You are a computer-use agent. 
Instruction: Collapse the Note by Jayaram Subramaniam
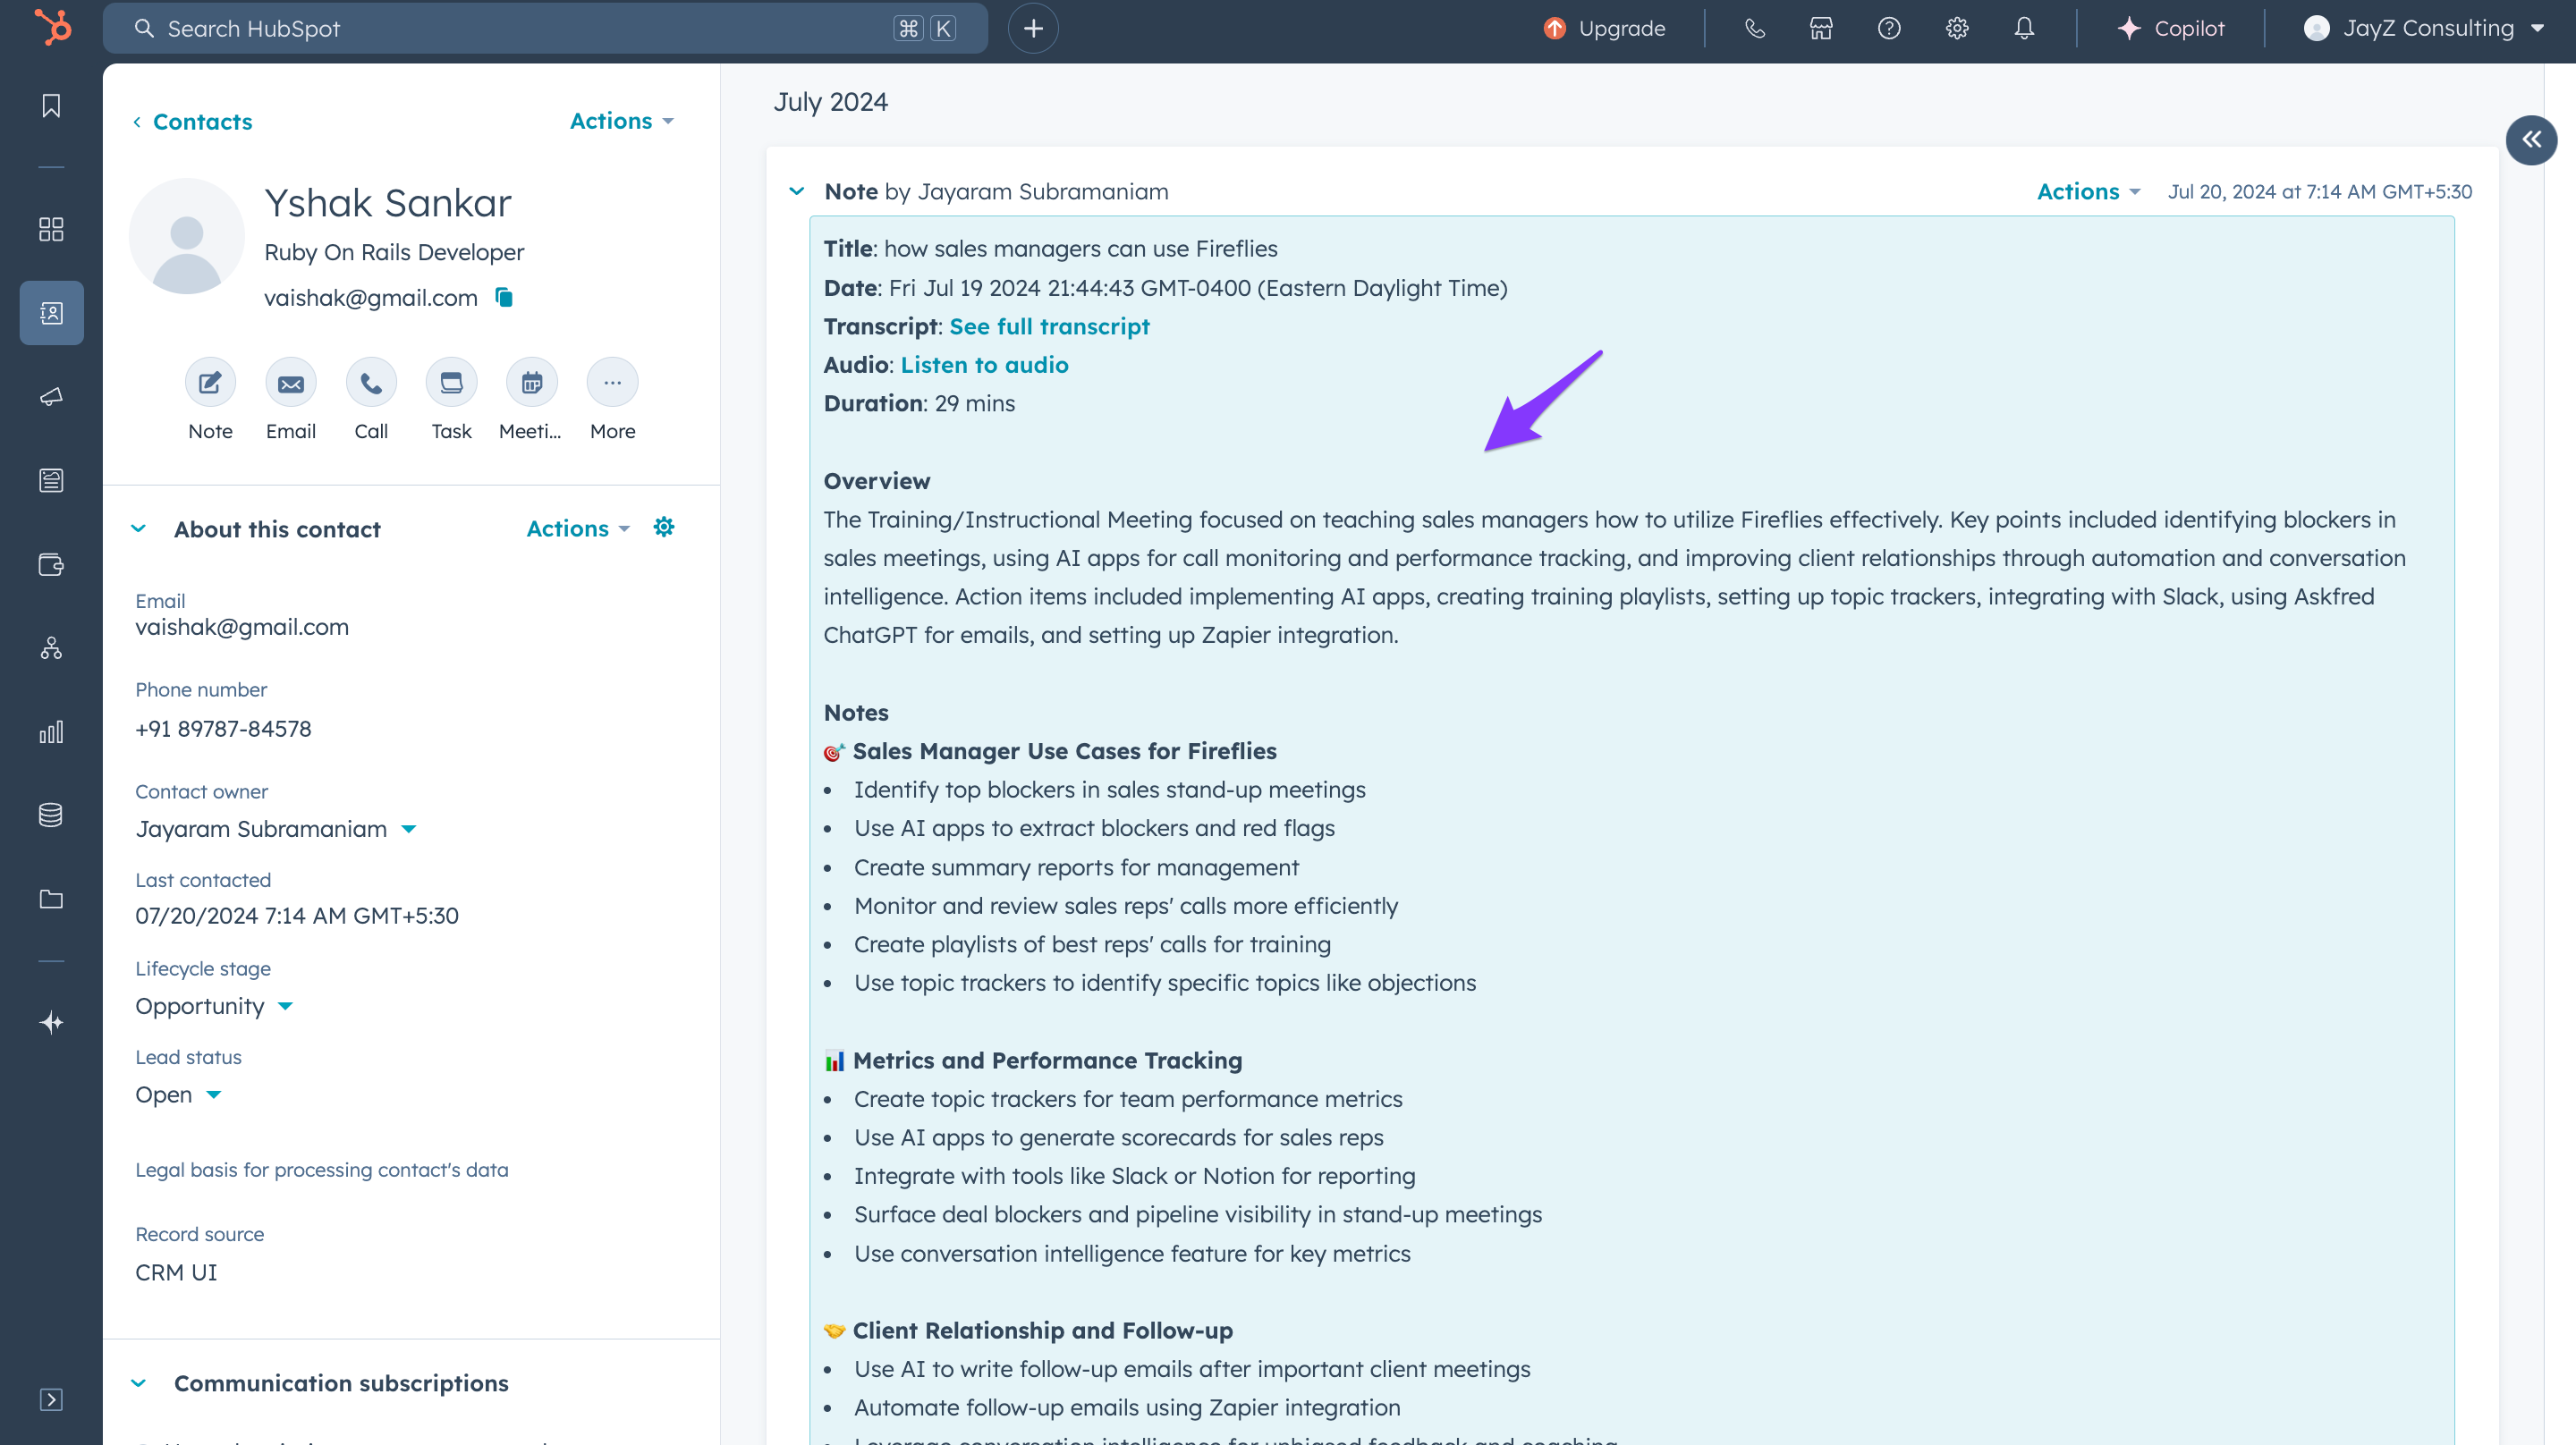pos(797,190)
